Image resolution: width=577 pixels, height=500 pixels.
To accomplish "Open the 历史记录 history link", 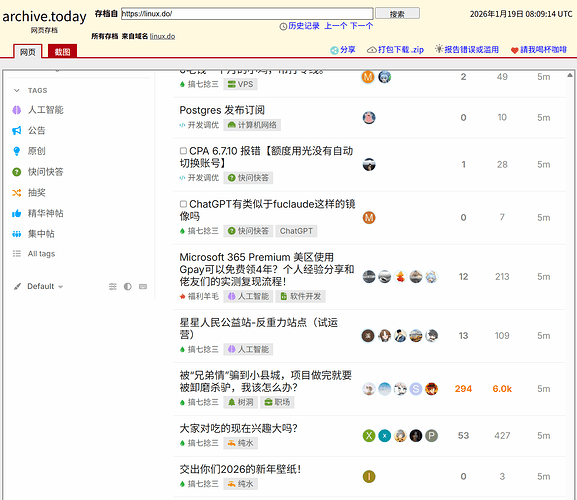I will click(x=304, y=26).
